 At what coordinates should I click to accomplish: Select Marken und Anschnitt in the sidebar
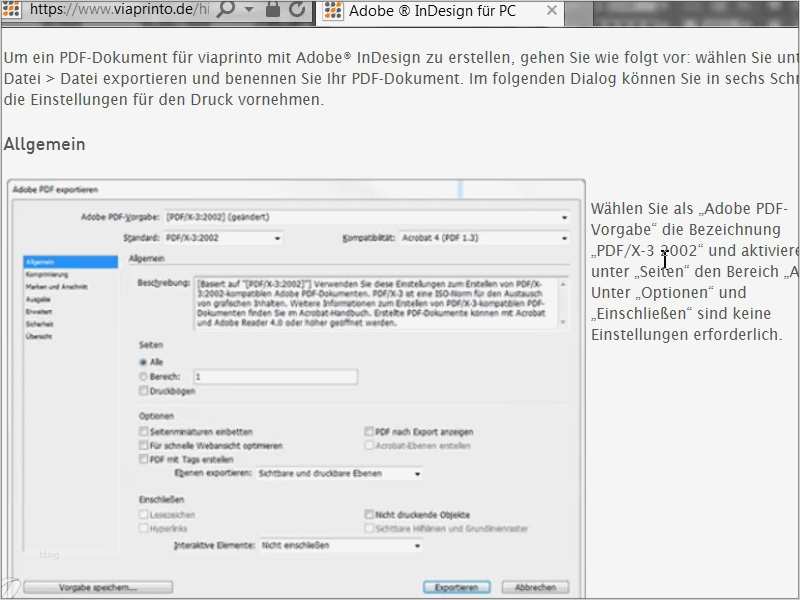[57, 287]
